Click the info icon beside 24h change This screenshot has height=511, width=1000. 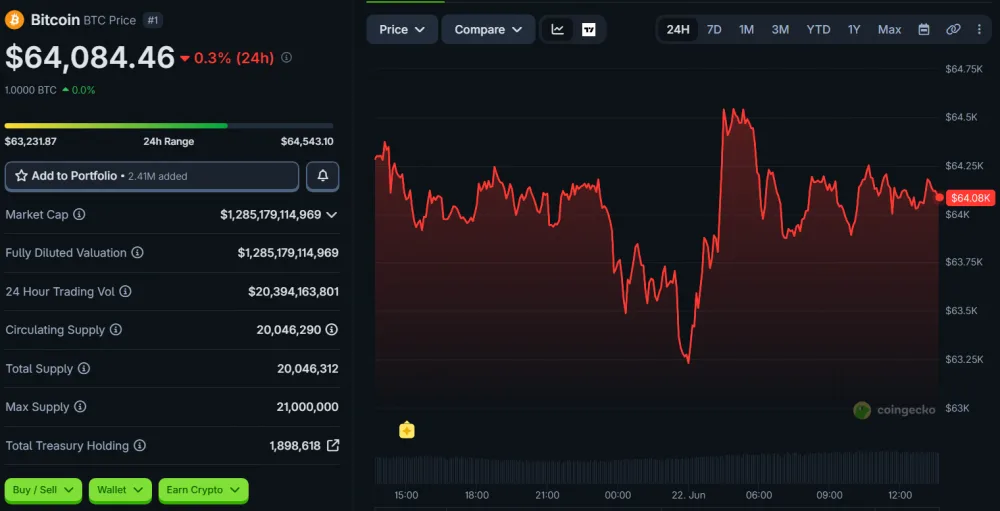point(286,57)
